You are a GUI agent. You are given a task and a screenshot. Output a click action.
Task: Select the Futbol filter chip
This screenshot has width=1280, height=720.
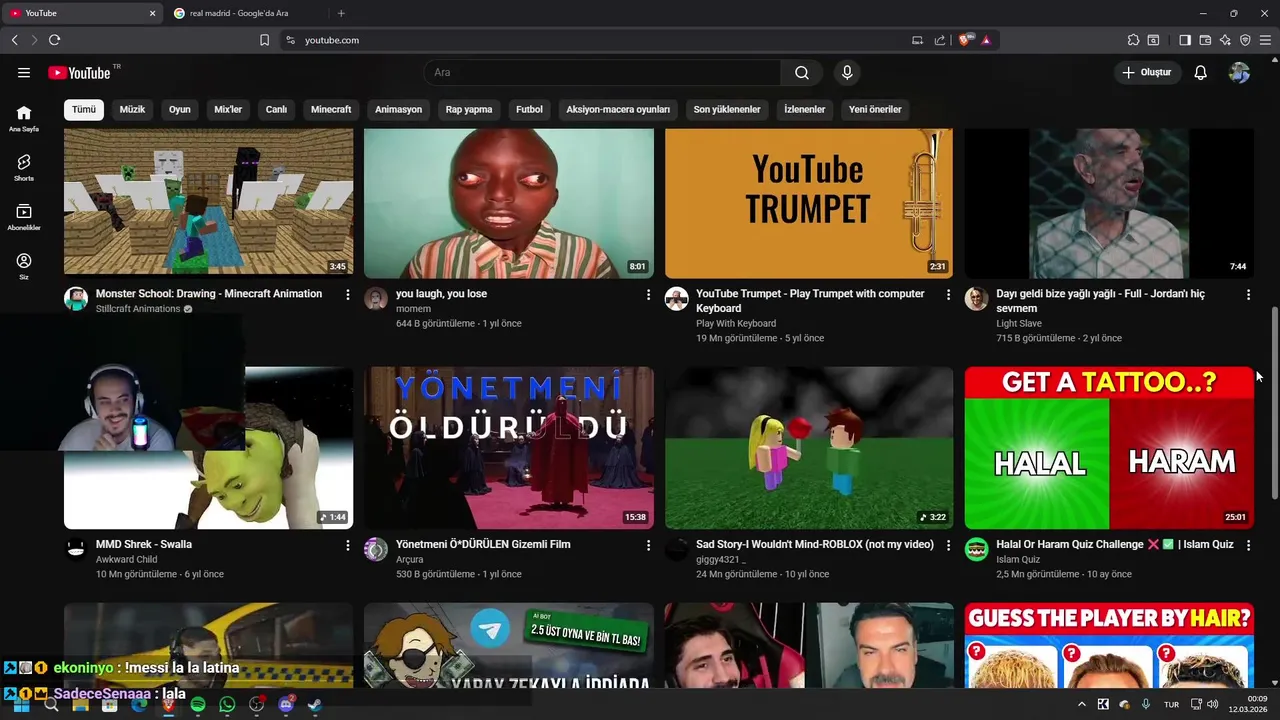point(529,109)
